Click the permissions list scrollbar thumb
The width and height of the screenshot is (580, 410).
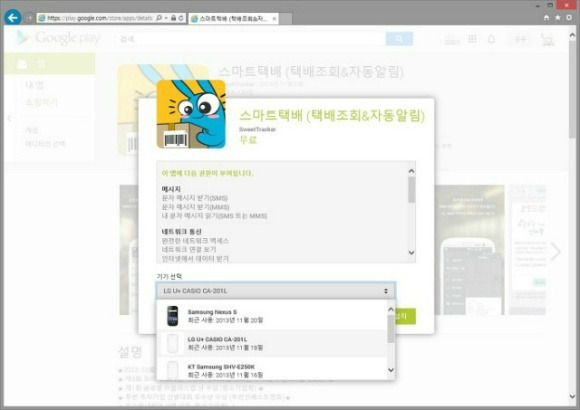tap(411, 189)
